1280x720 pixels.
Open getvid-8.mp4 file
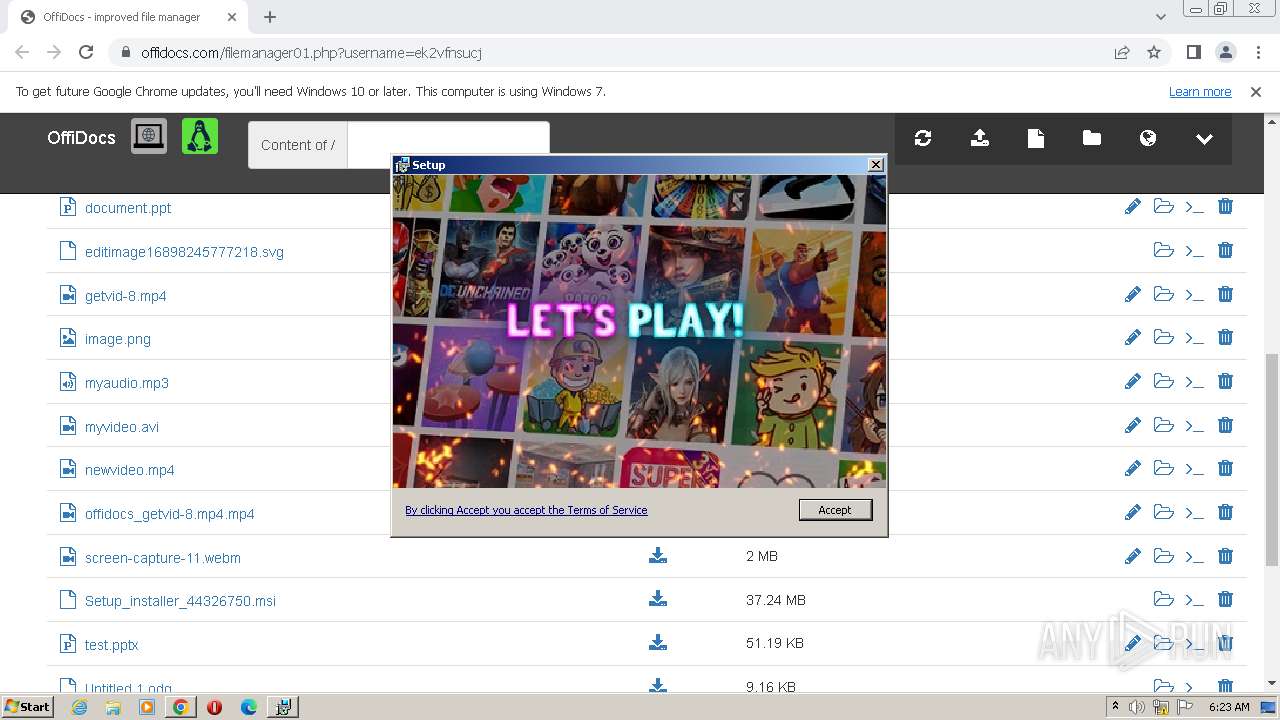[x=126, y=296]
